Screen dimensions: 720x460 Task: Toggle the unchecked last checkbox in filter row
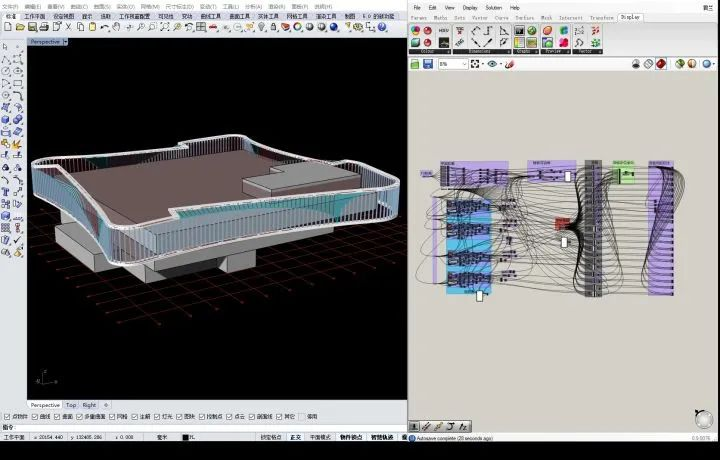coord(302,417)
